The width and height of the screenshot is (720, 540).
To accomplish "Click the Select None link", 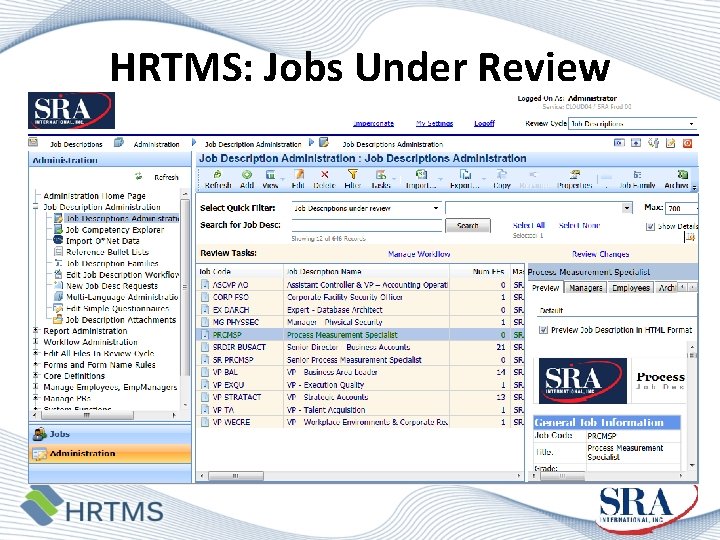I will coord(579,225).
